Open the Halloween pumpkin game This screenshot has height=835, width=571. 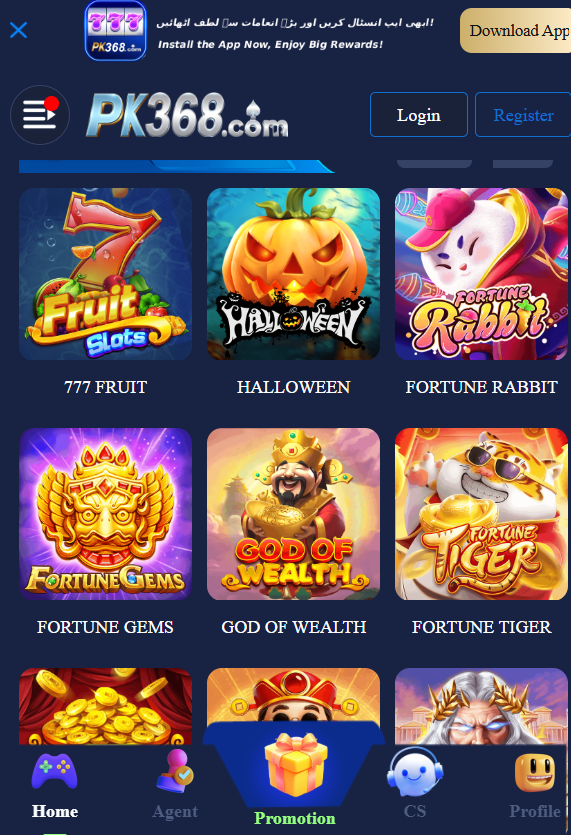293,274
